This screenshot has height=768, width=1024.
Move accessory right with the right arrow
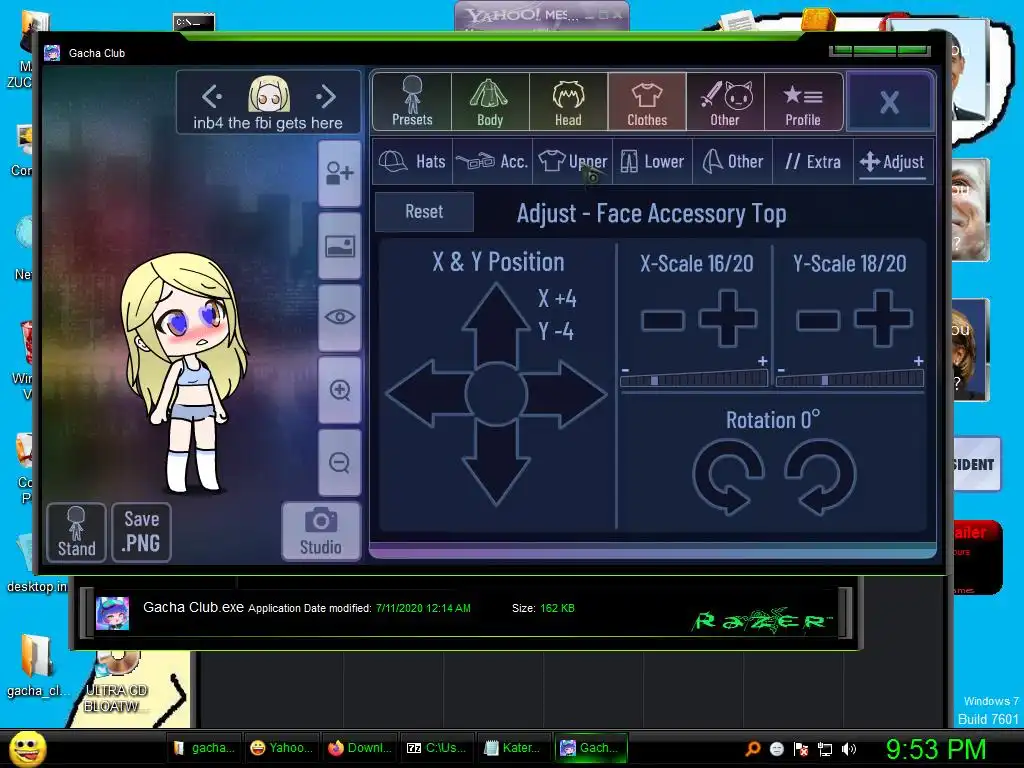[x=566, y=394]
